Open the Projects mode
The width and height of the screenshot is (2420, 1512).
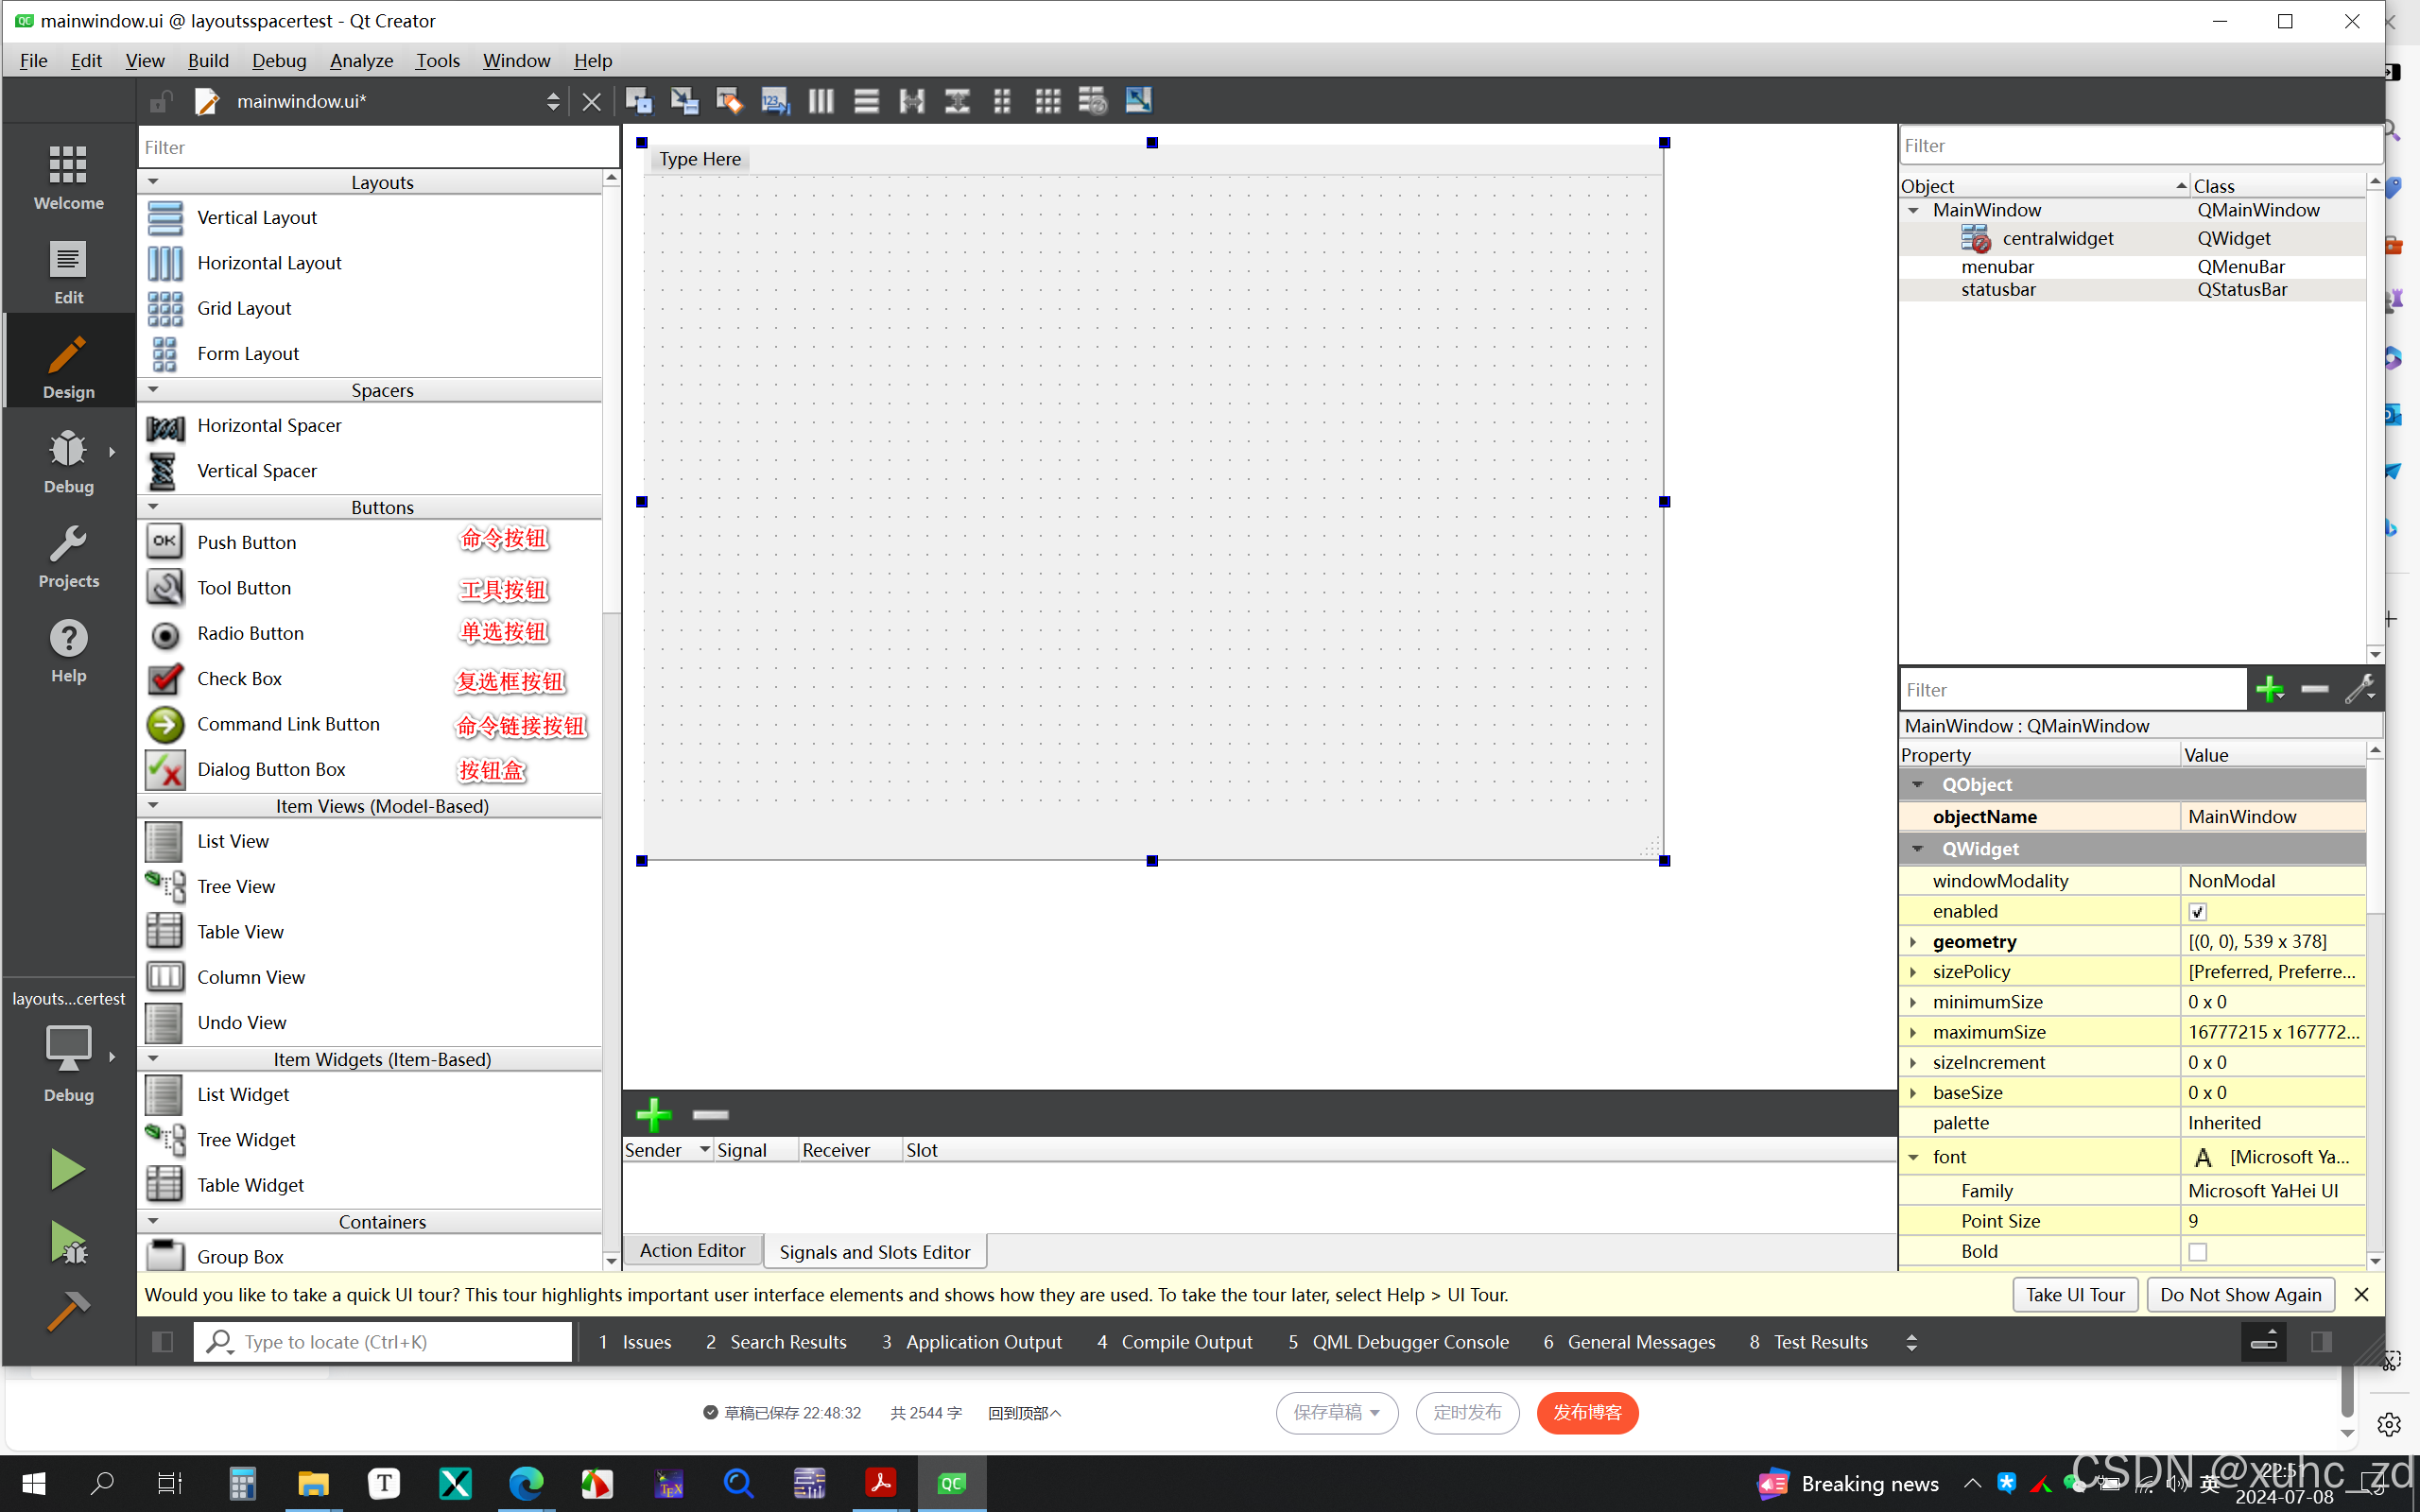tap(68, 556)
